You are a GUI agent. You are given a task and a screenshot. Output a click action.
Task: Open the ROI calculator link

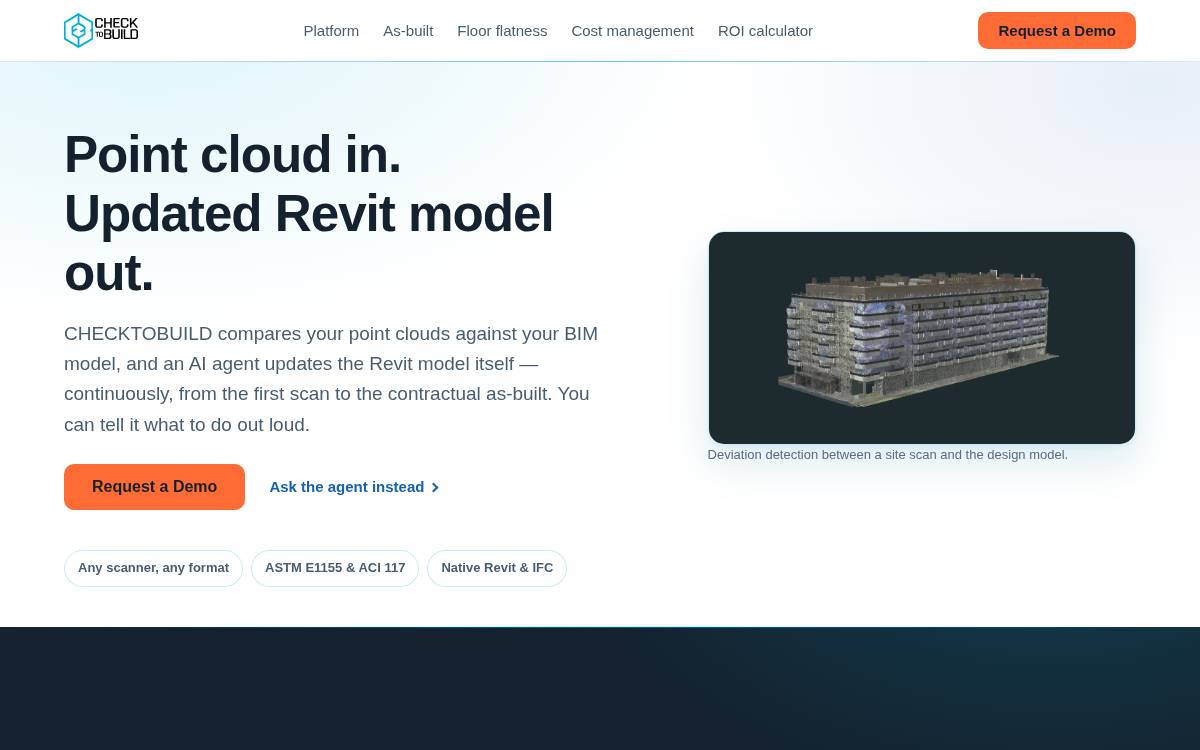tap(765, 31)
